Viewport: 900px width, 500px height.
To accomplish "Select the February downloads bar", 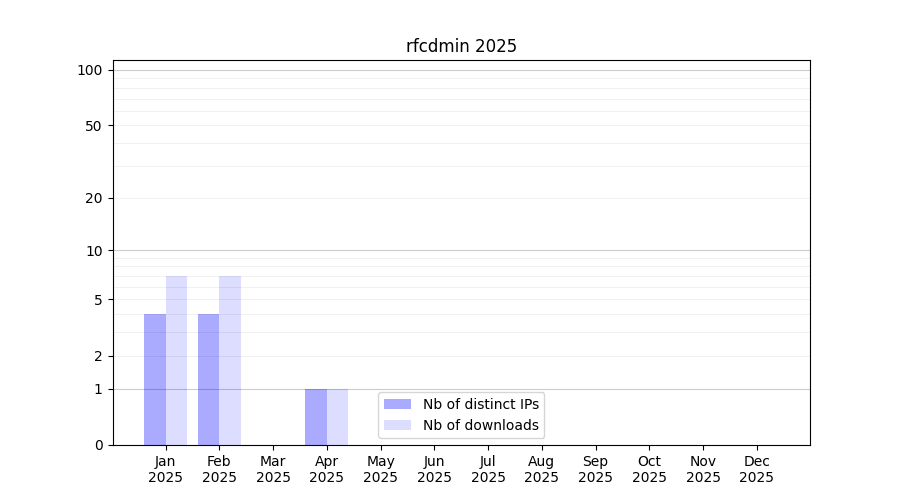I will point(230,360).
